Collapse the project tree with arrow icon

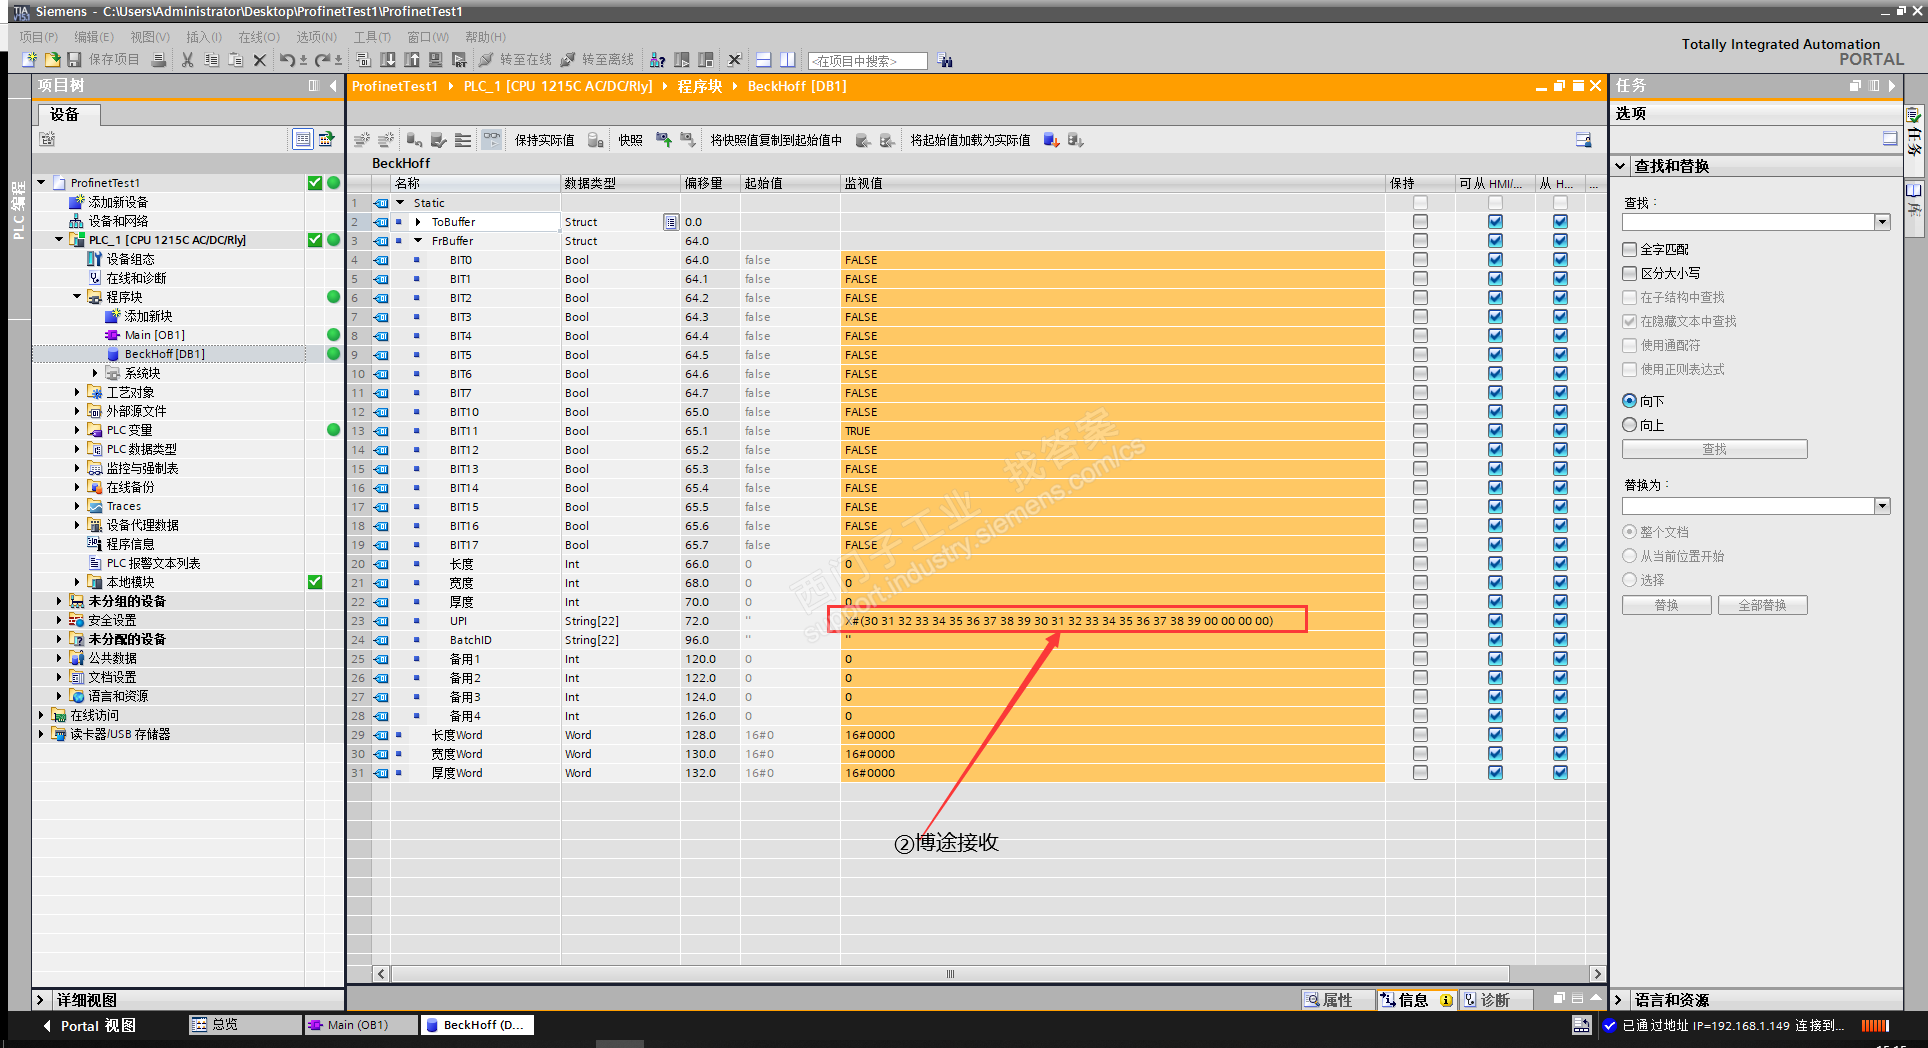coord(333,86)
